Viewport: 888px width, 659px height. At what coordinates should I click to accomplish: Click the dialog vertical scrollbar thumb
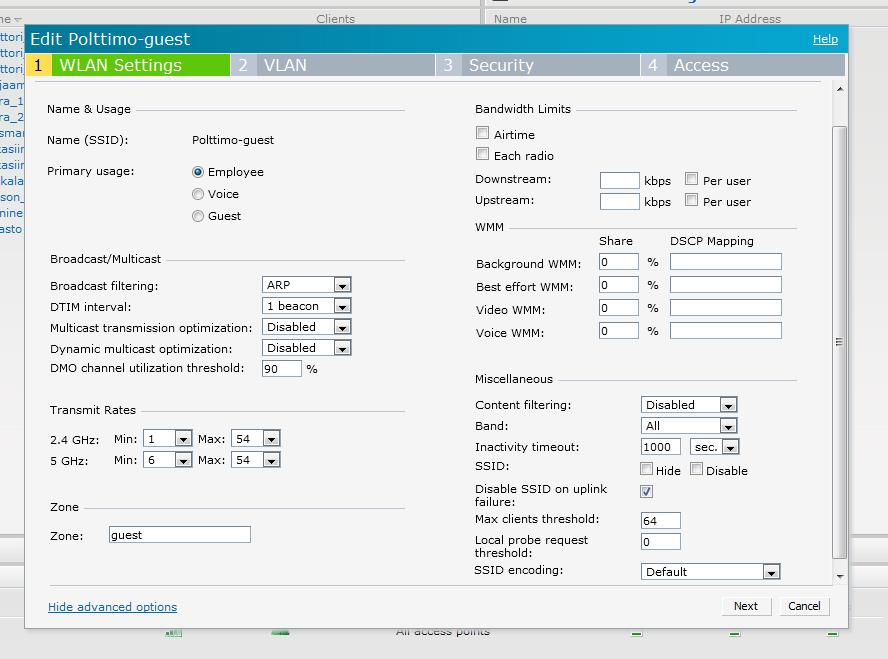839,342
